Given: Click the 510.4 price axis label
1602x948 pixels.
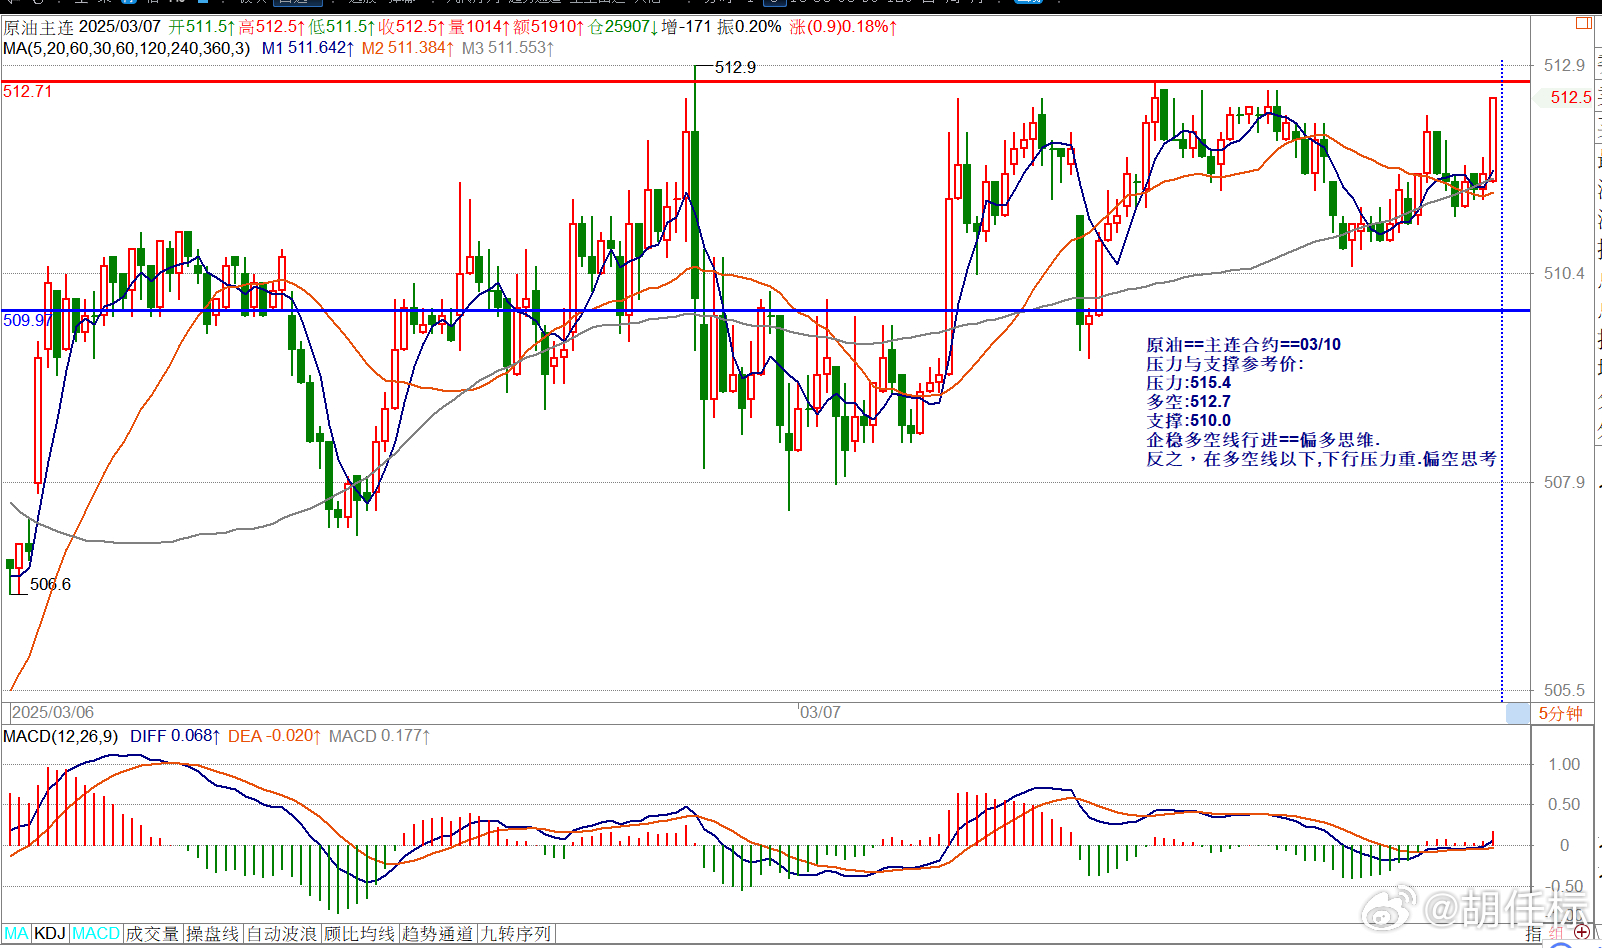Looking at the screenshot, I should 1564,273.
